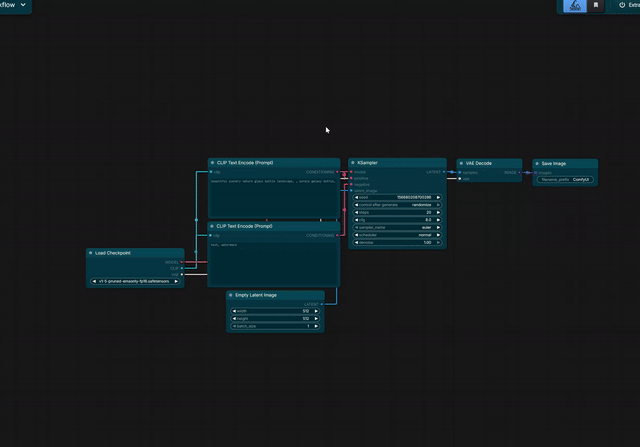The width and height of the screenshot is (640, 447).
Task: Click the KSampler negative input socket
Action: point(351,185)
